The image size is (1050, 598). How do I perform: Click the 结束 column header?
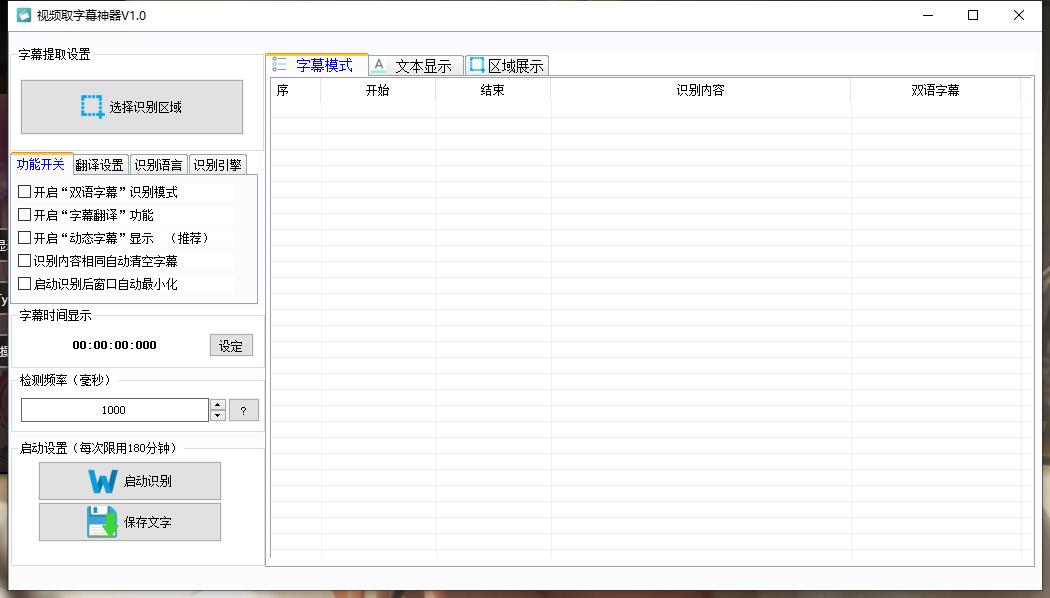(493, 90)
